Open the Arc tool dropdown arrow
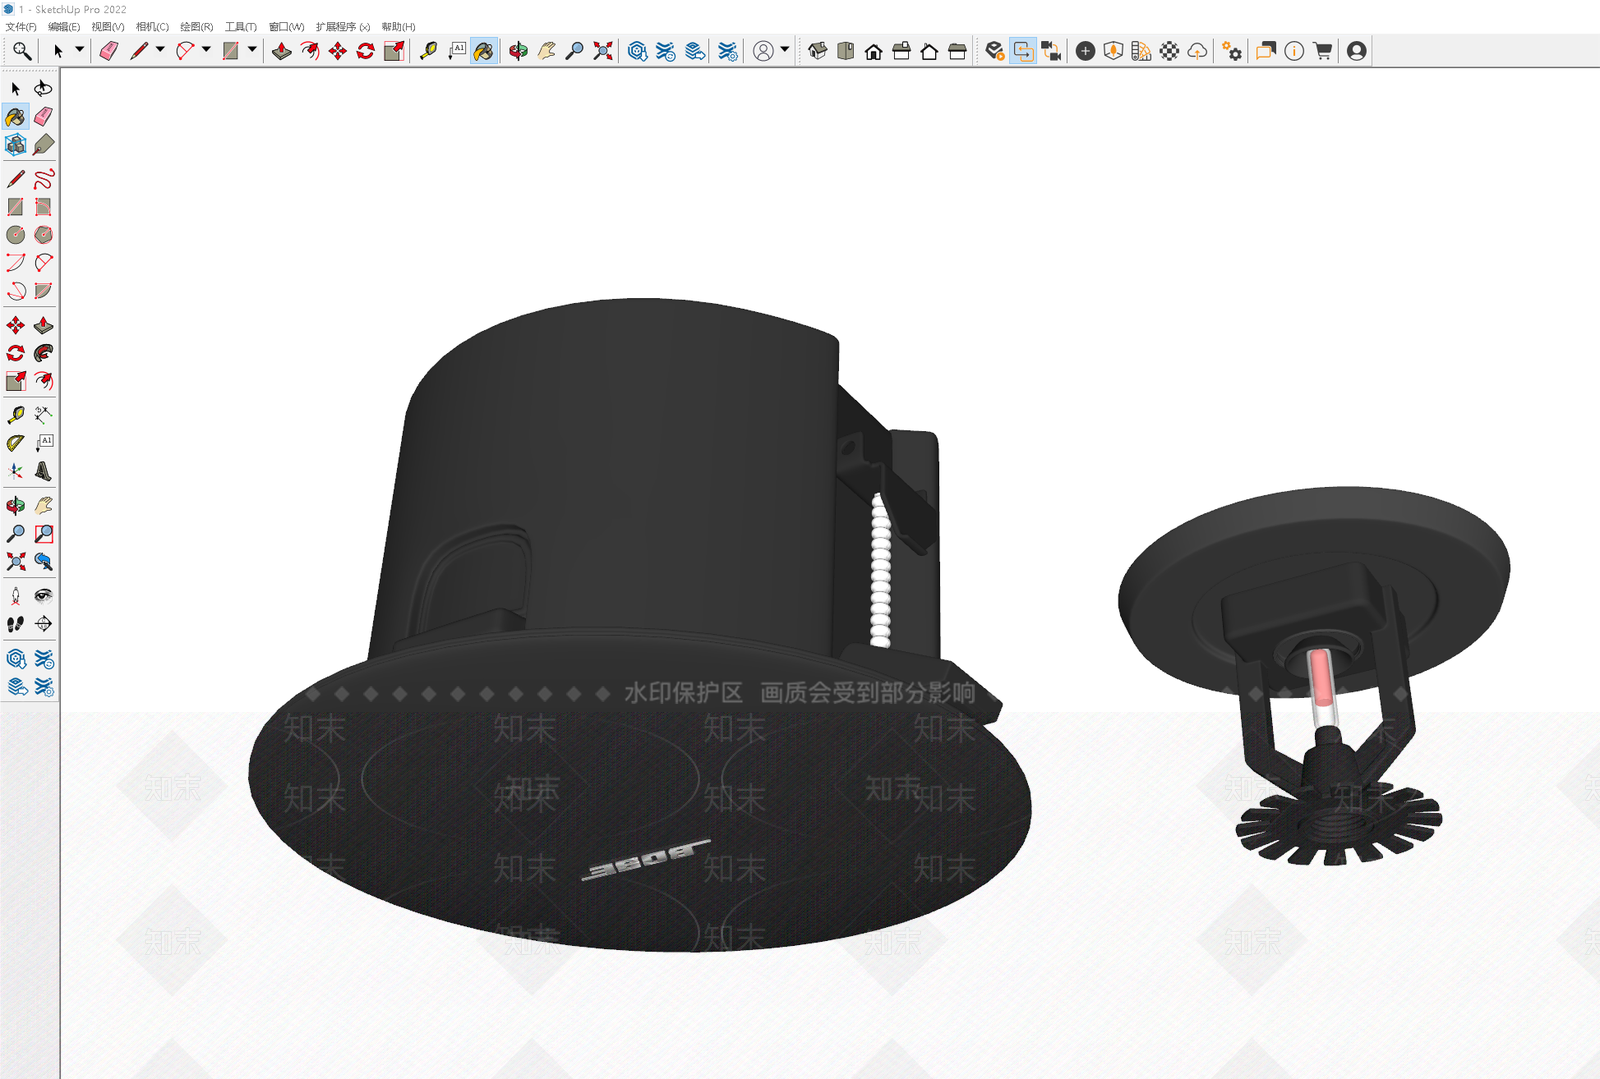 click(x=206, y=49)
